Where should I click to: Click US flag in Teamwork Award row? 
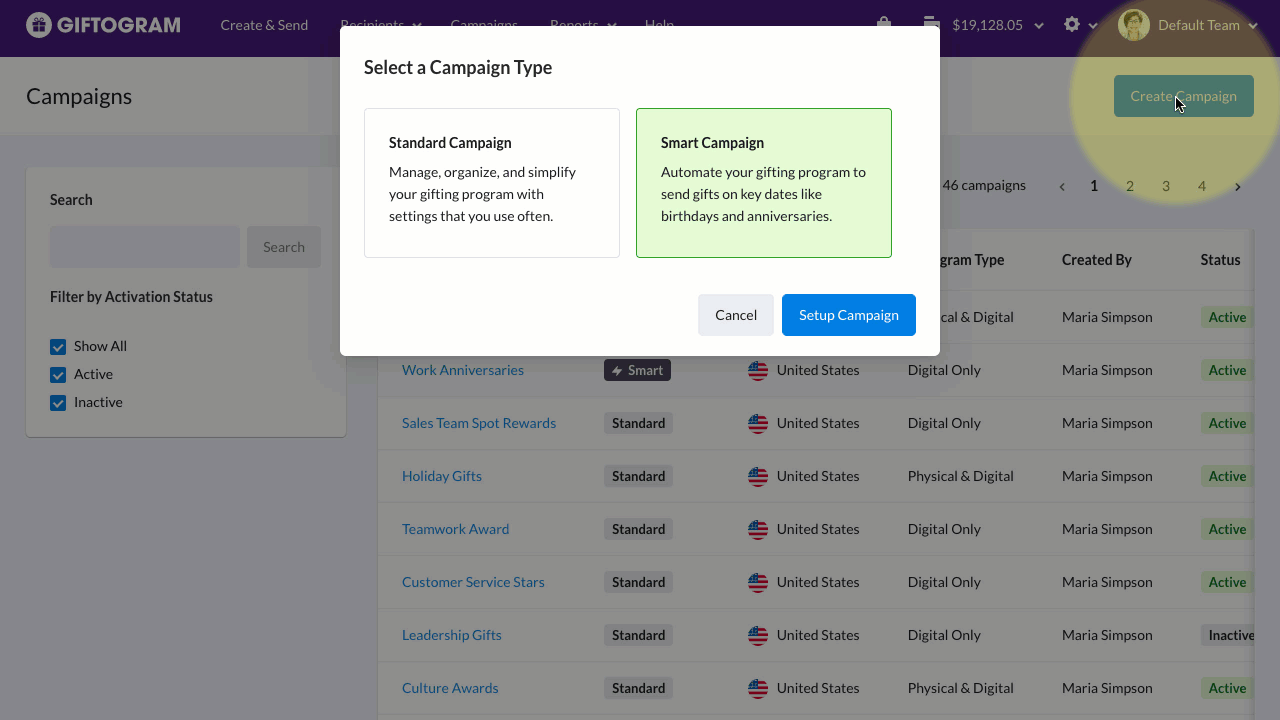point(758,529)
